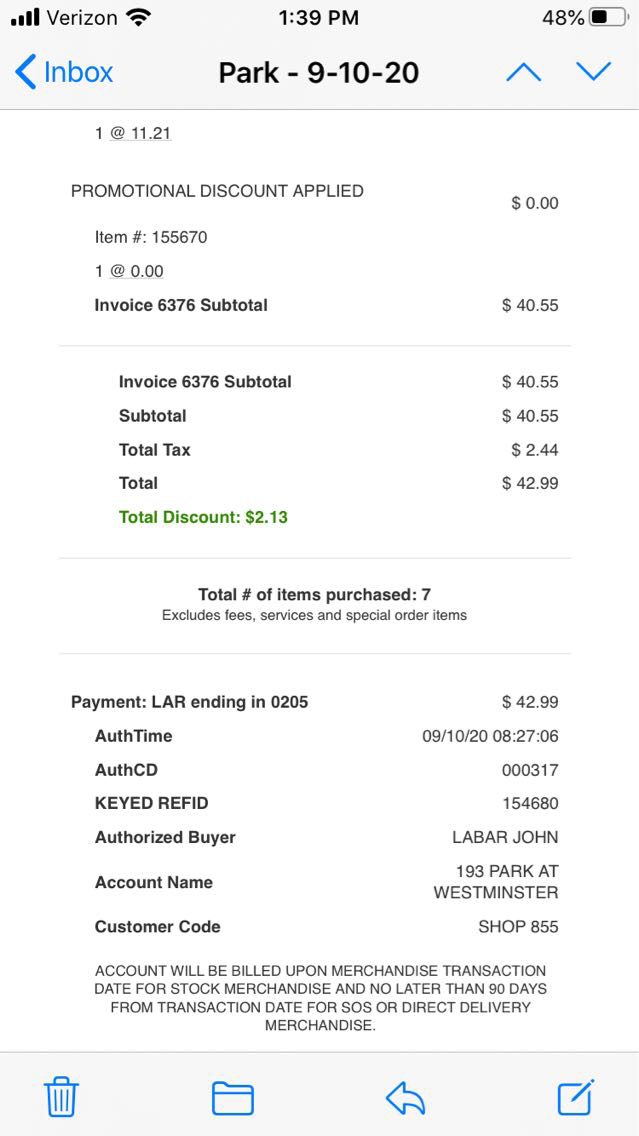The width and height of the screenshot is (639, 1136).
Task: Tap the 11.21 underlined price link
Action: pos(150,133)
